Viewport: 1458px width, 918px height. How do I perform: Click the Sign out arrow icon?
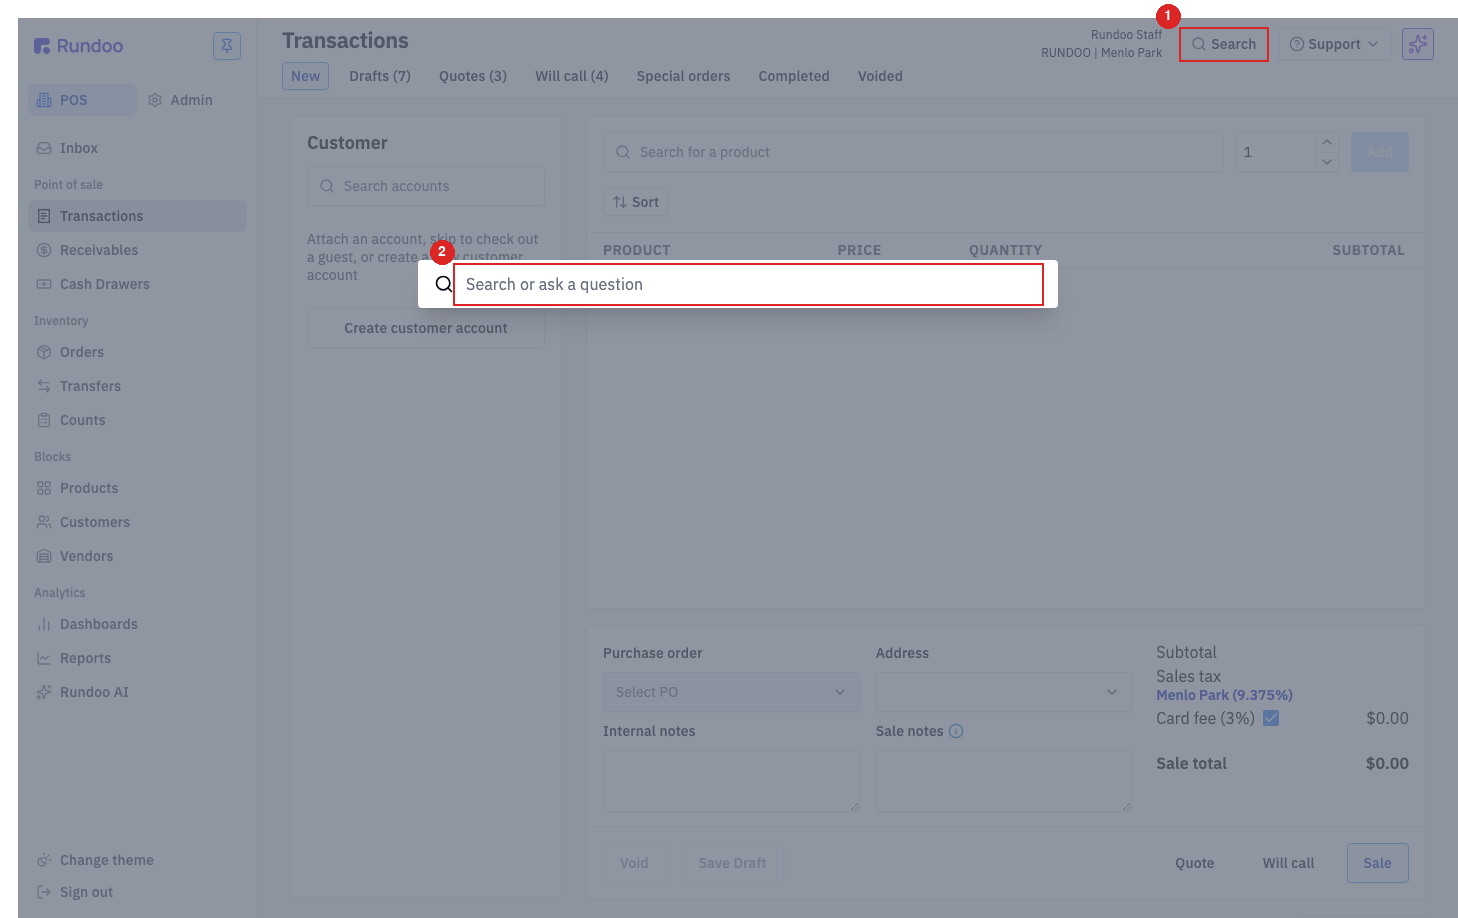coord(44,892)
